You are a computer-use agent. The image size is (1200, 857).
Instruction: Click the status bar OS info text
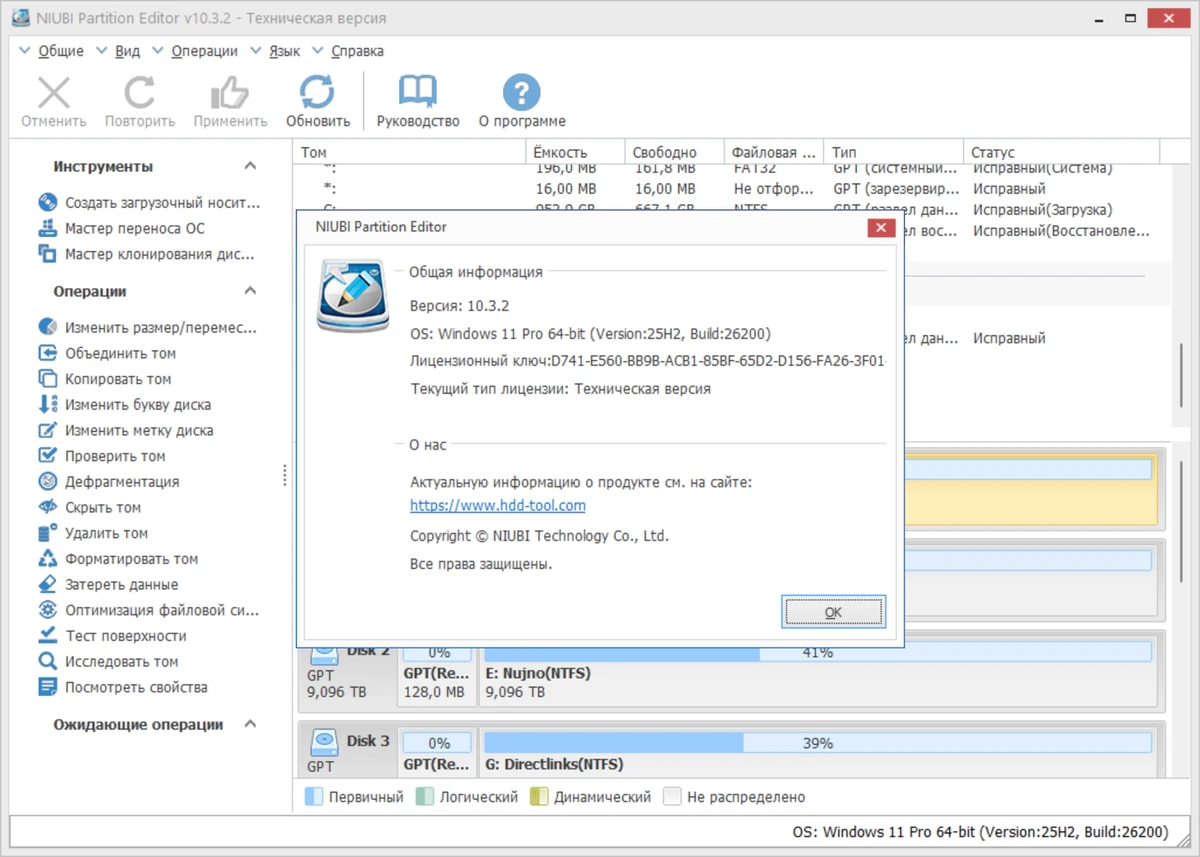[980, 832]
